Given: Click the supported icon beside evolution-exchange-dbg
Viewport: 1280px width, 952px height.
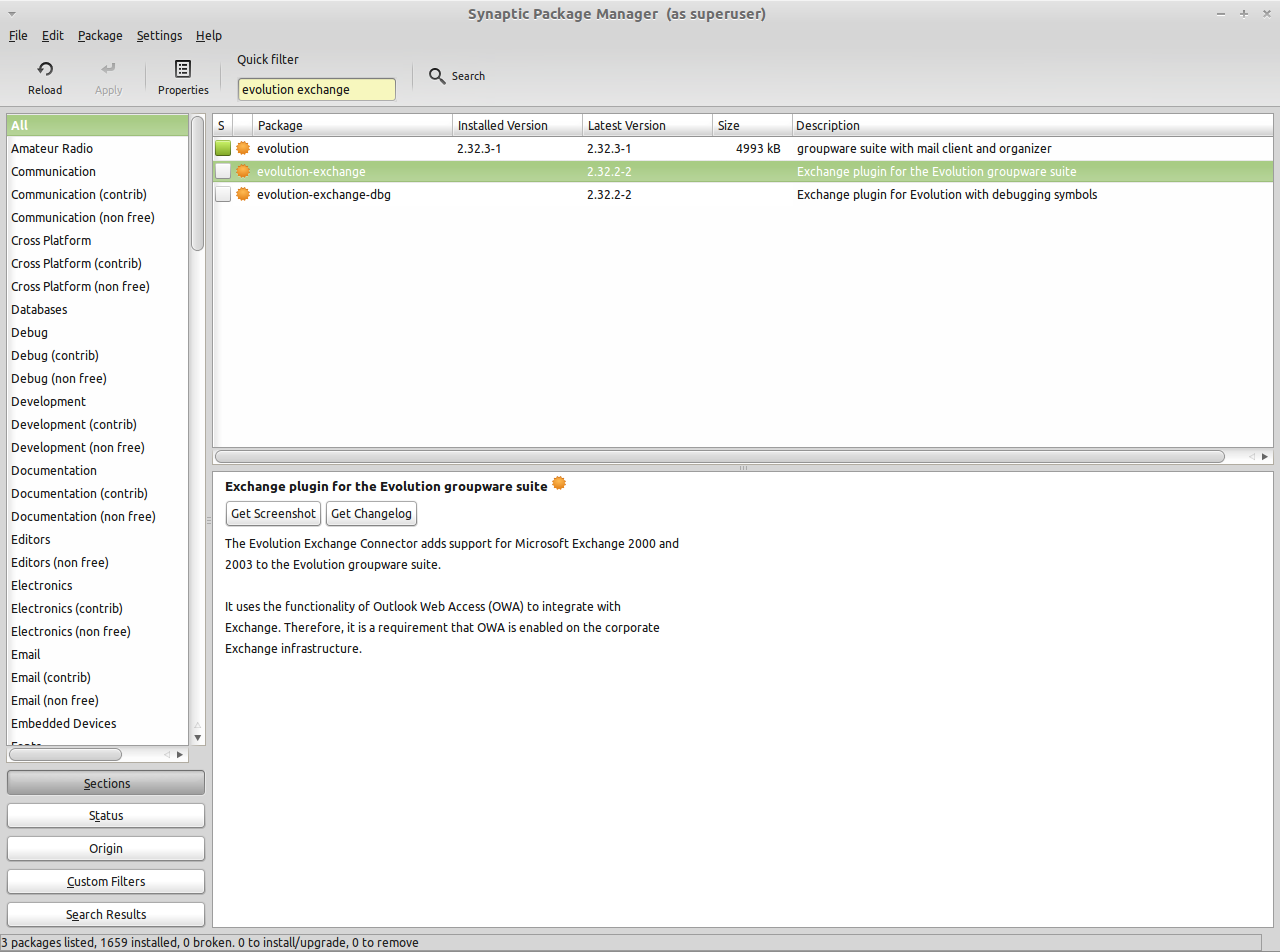Looking at the screenshot, I should point(243,194).
